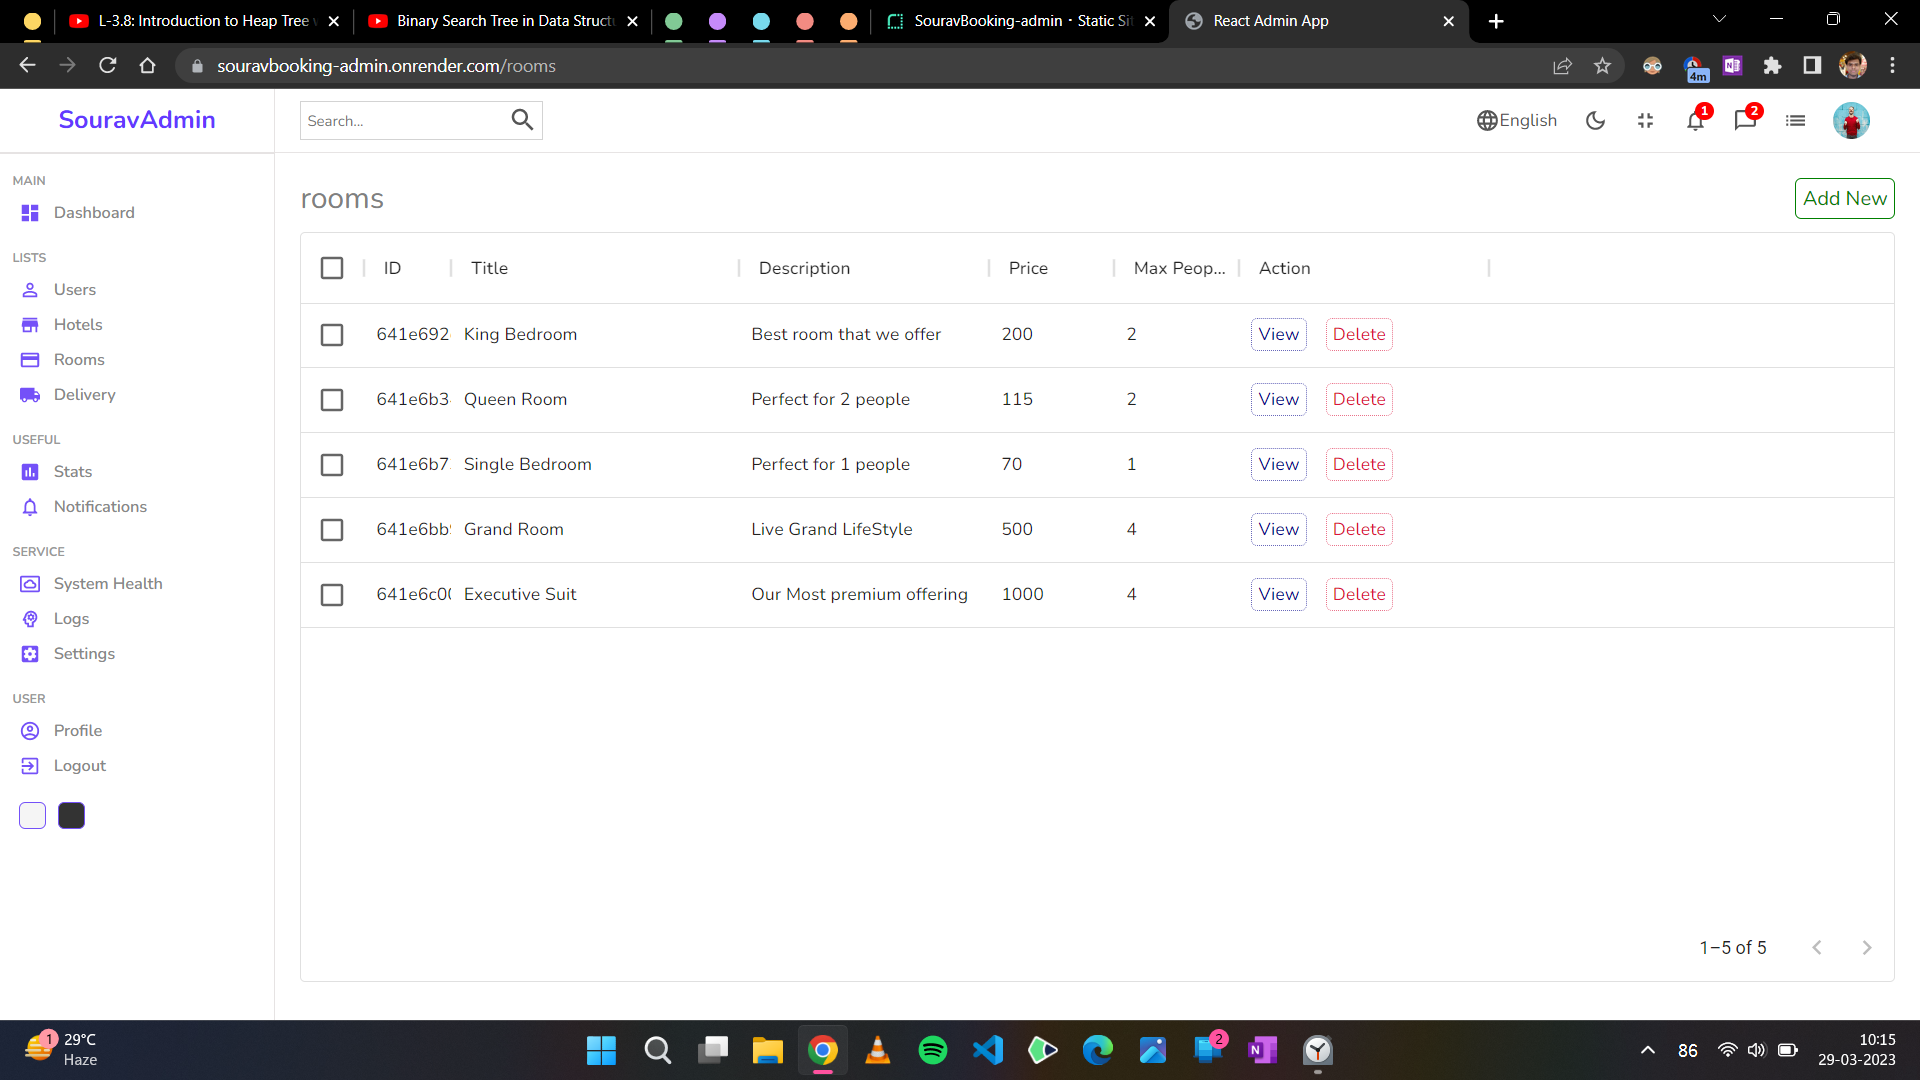The image size is (1920, 1080).
Task: Open Windows Start menu
Action: tap(601, 1050)
